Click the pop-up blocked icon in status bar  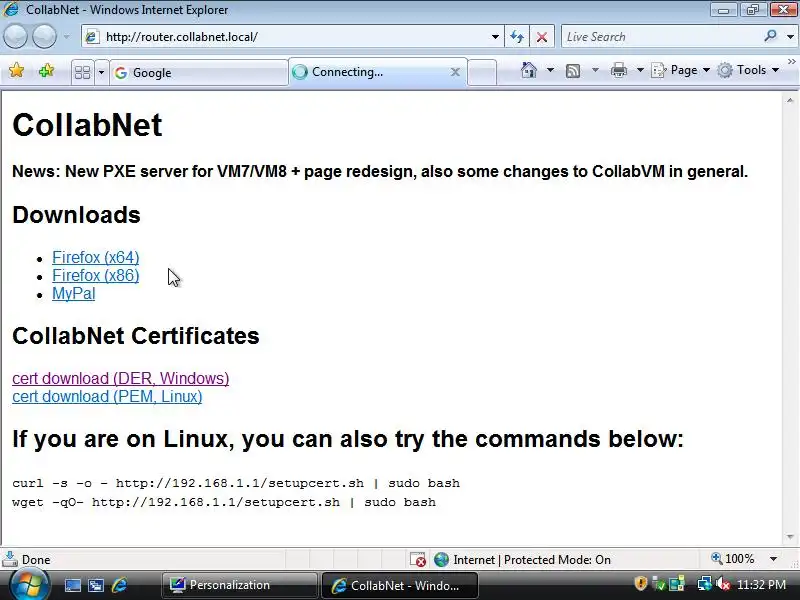coord(417,560)
